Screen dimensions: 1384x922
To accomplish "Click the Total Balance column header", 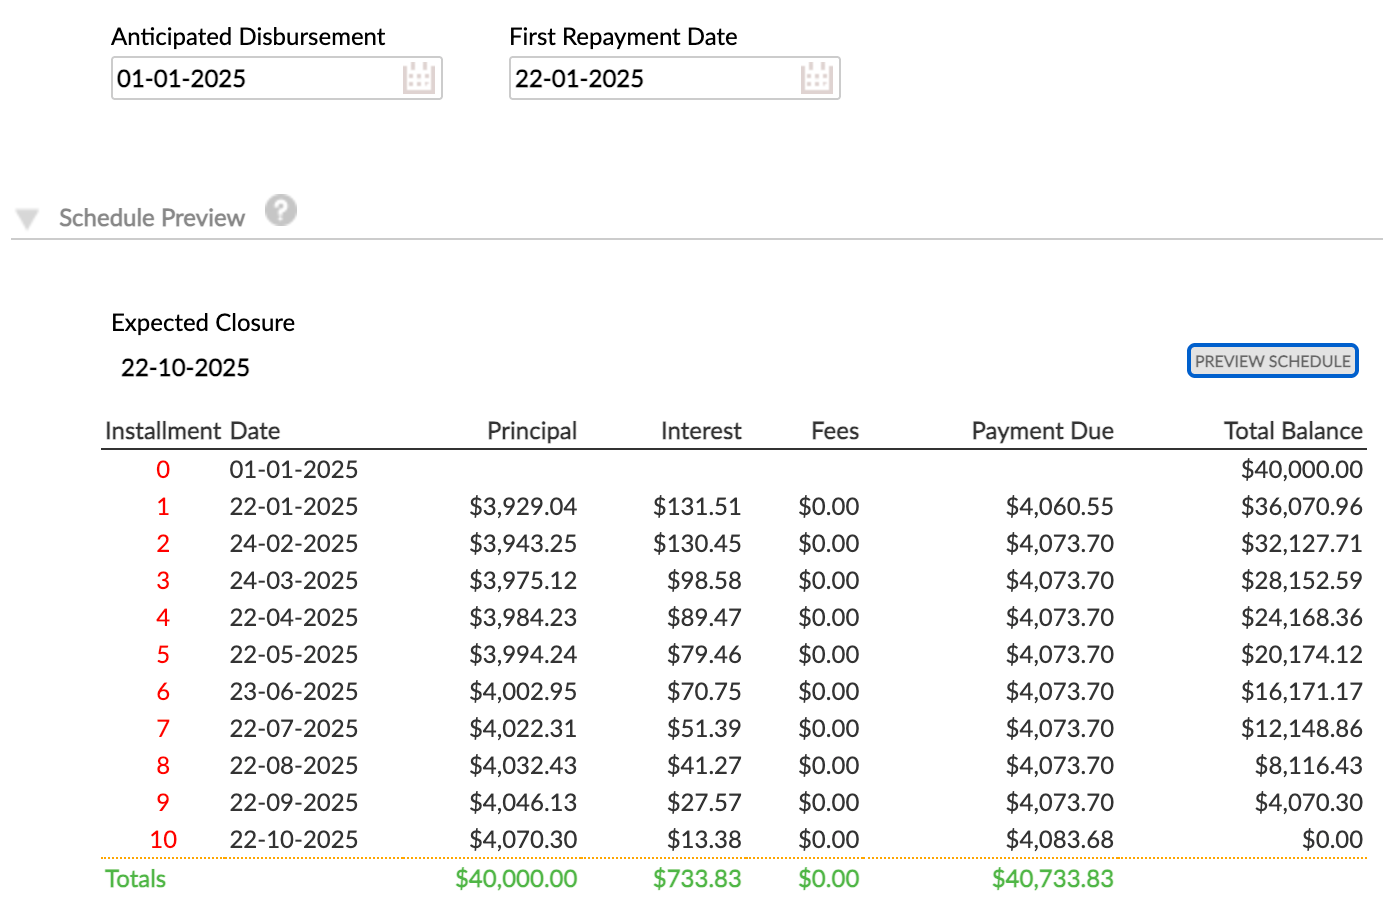I will [1293, 431].
